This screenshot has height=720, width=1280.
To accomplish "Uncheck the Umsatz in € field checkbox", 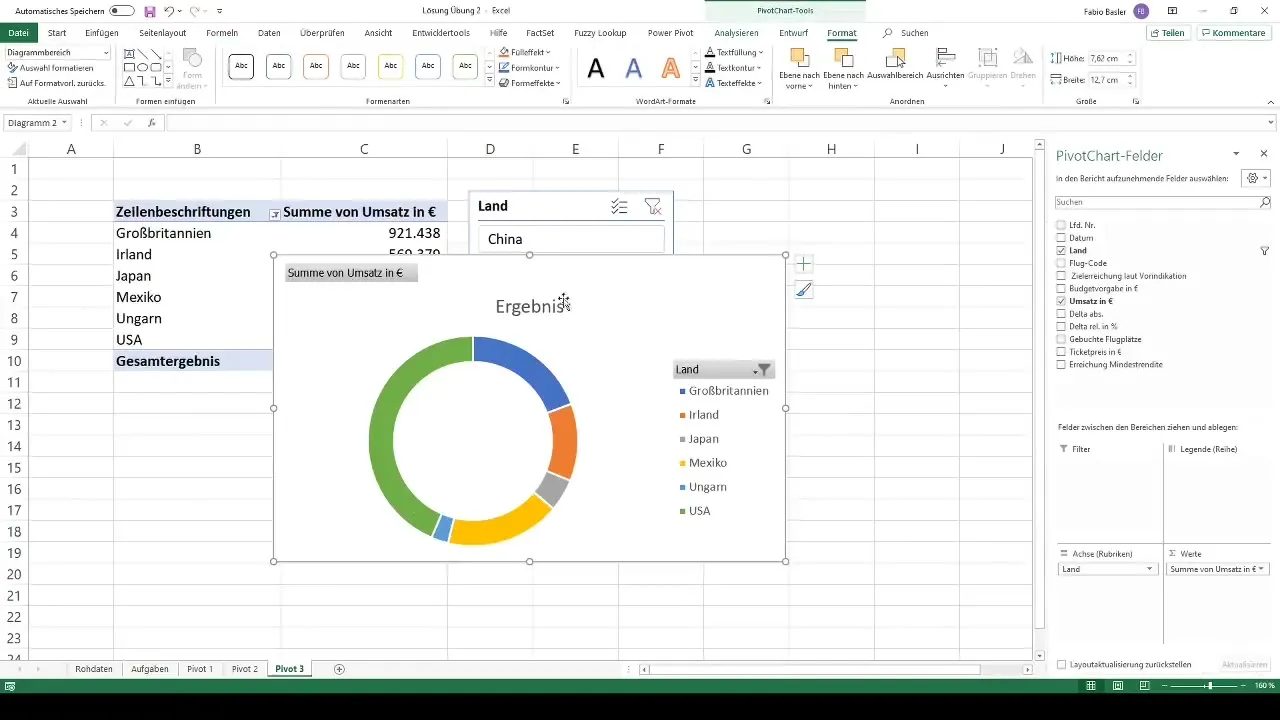I will tap(1061, 301).
